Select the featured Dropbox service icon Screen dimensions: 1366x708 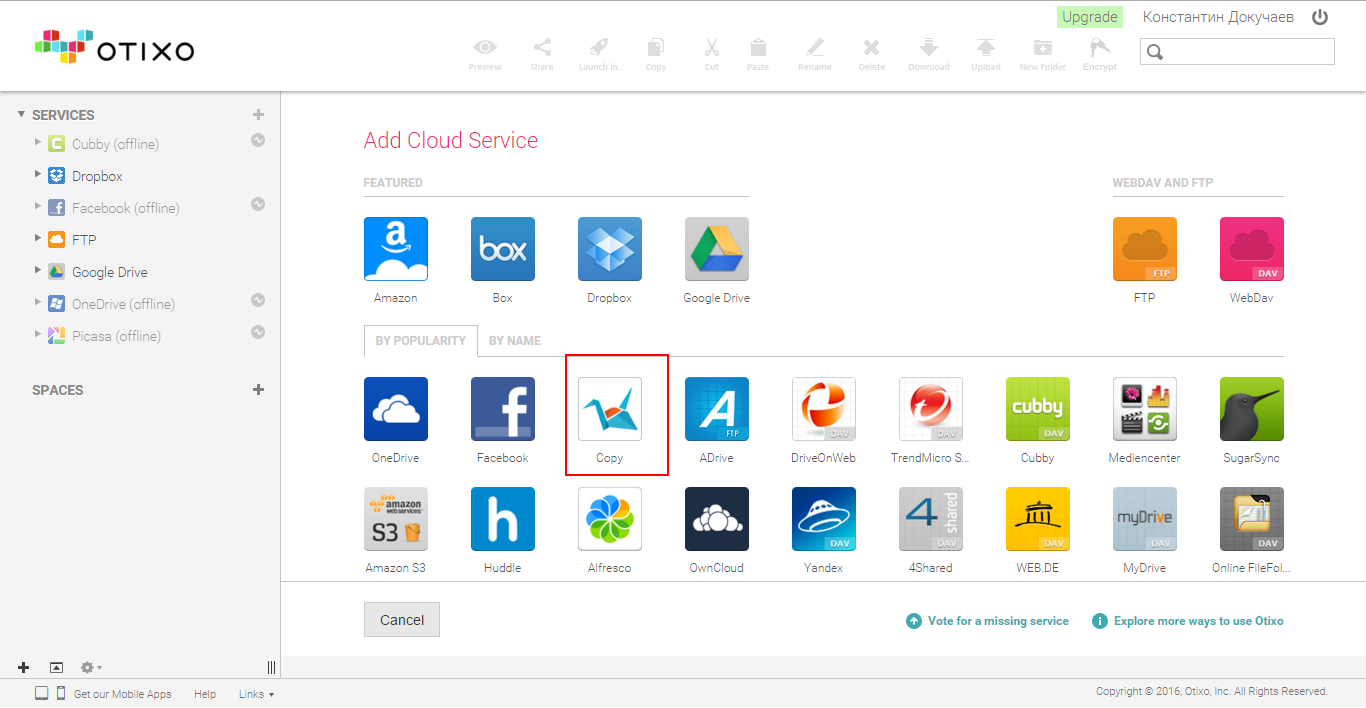pos(610,249)
